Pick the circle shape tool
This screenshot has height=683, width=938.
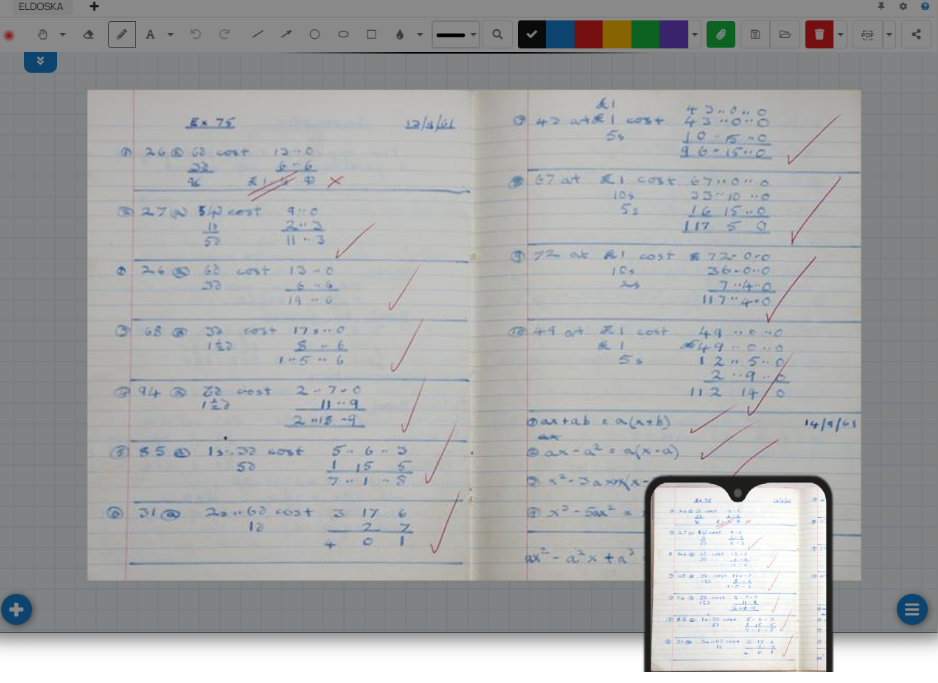pyautogui.click(x=314, y=34)
